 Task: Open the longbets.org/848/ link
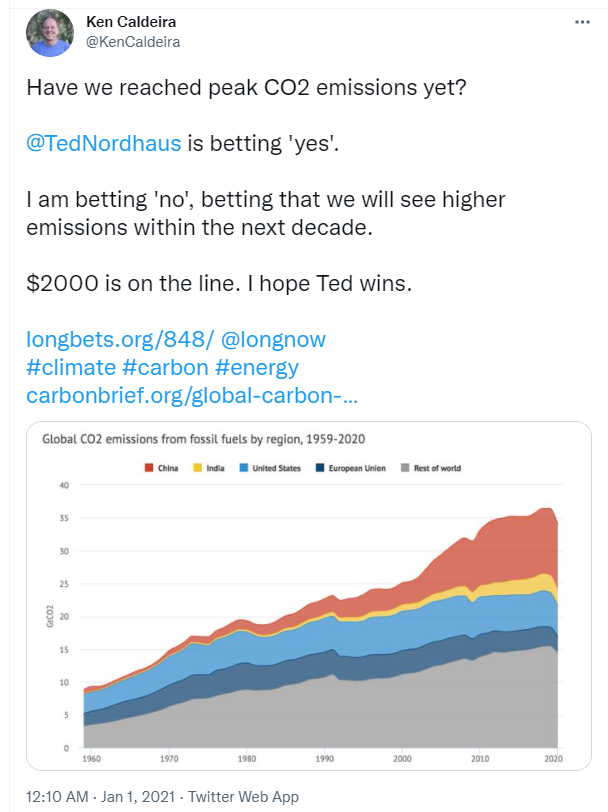tap(120, 340)
